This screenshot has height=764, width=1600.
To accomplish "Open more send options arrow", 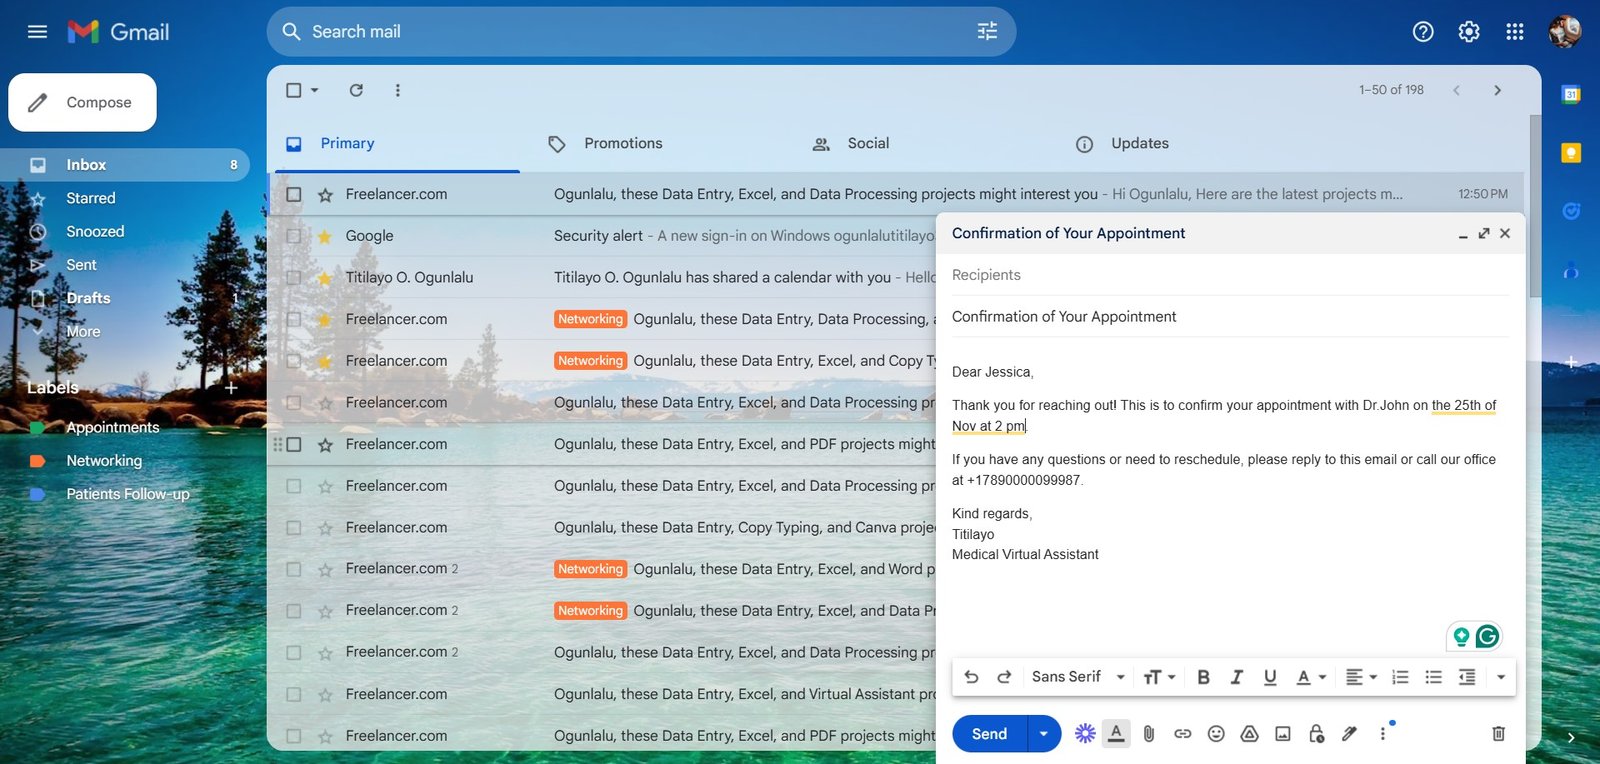I will (1044, 734).
